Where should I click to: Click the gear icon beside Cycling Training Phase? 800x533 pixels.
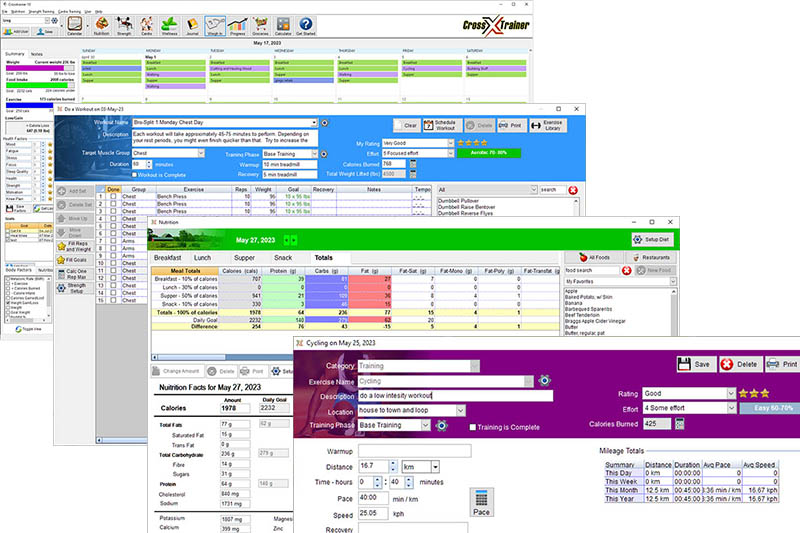coord(442,425)
